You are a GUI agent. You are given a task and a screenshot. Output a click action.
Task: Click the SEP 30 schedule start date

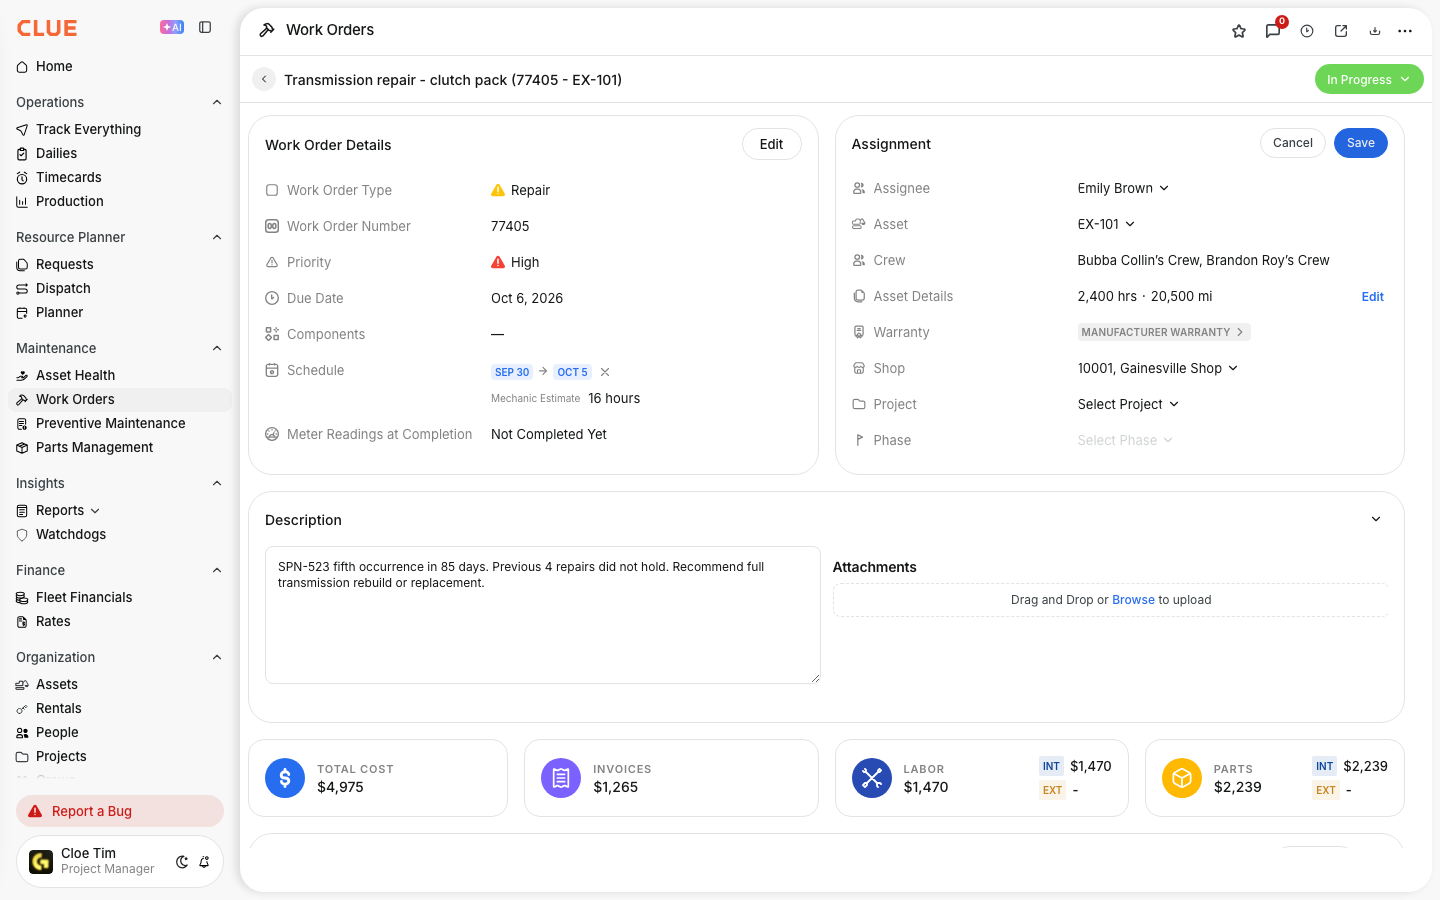click(512, 372)
